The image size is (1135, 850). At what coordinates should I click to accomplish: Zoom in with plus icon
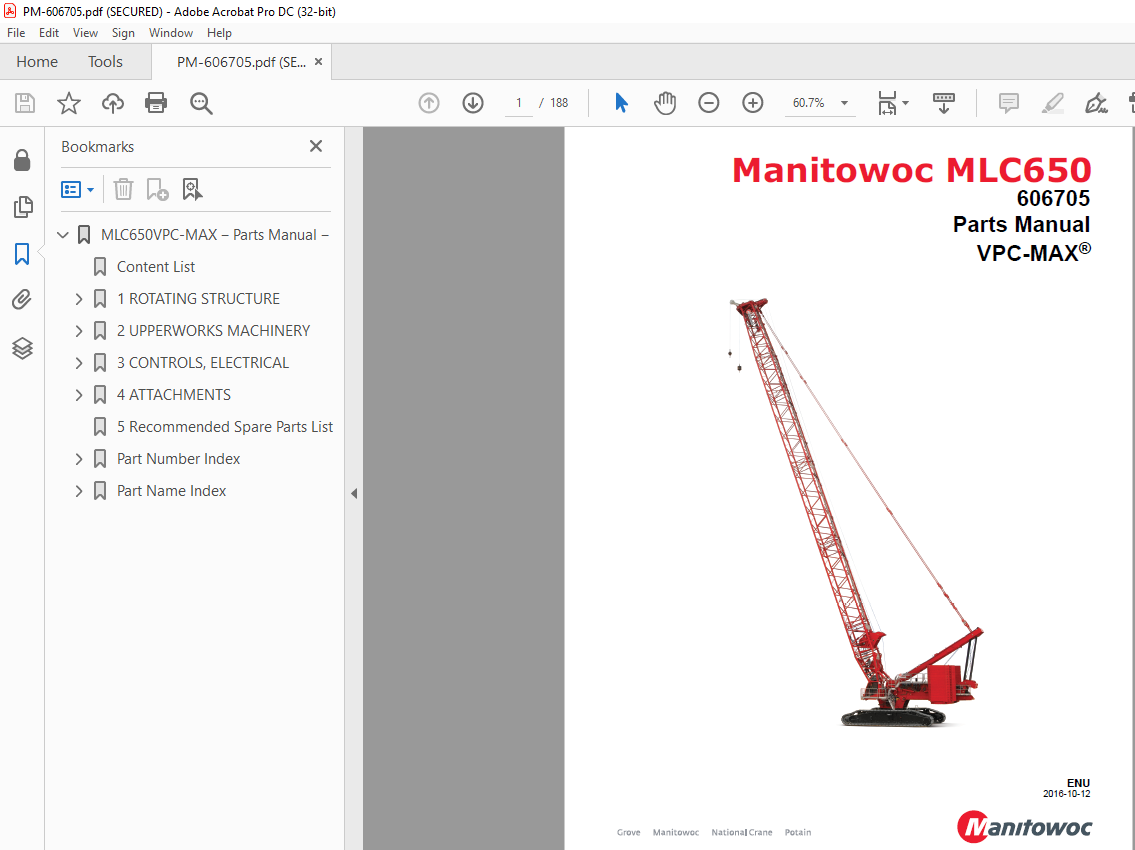pyautogui.click(x=753, y=103)
